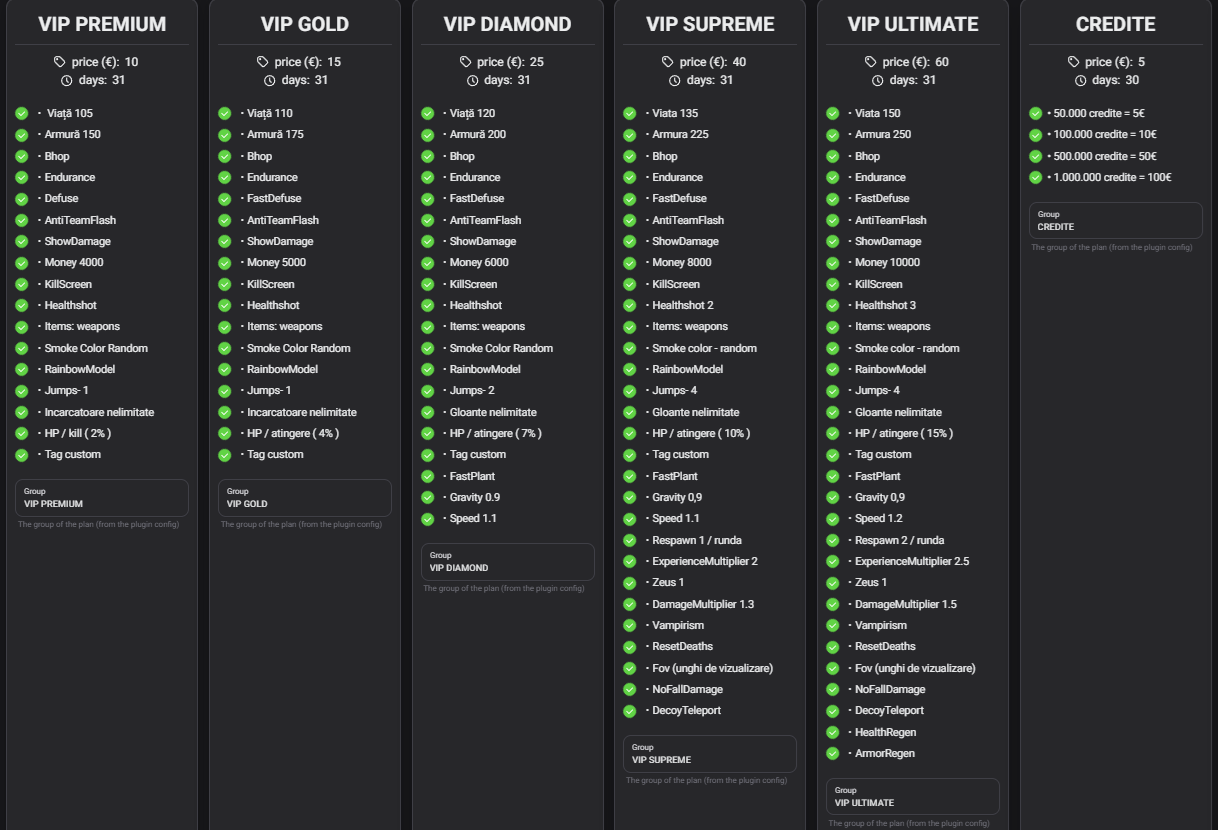Click the price tag icon in VIP ULTIMATE
This screenshot has width=1218, height=830.
[871, 62]
